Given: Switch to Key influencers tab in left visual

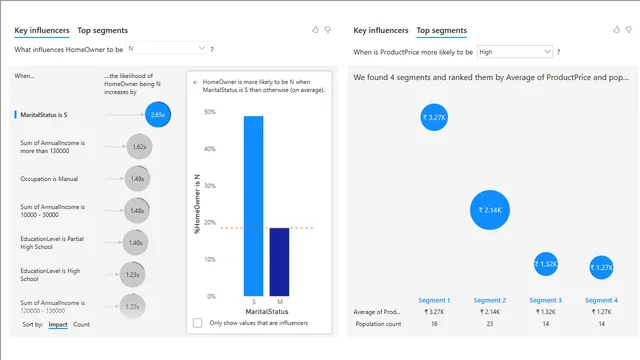Looking at the screenshot, I should 42,30.
